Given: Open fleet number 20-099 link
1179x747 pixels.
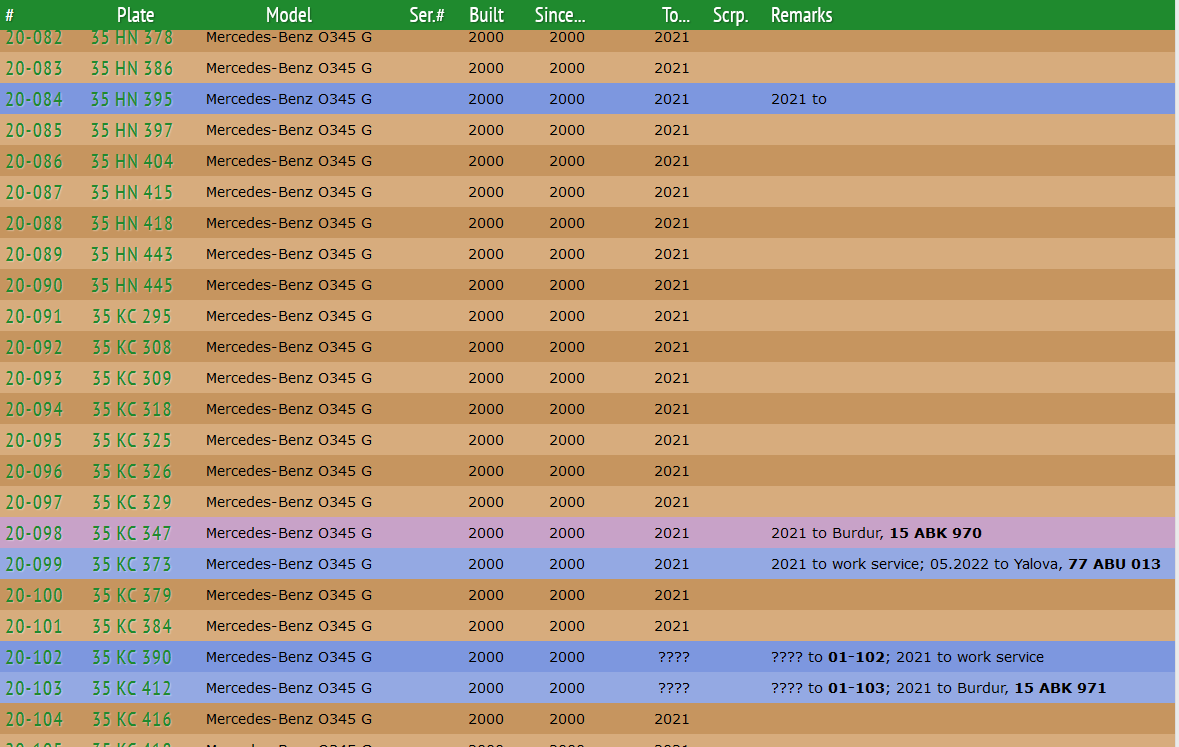Looking at the screenshot, I should tap(34, 564).
